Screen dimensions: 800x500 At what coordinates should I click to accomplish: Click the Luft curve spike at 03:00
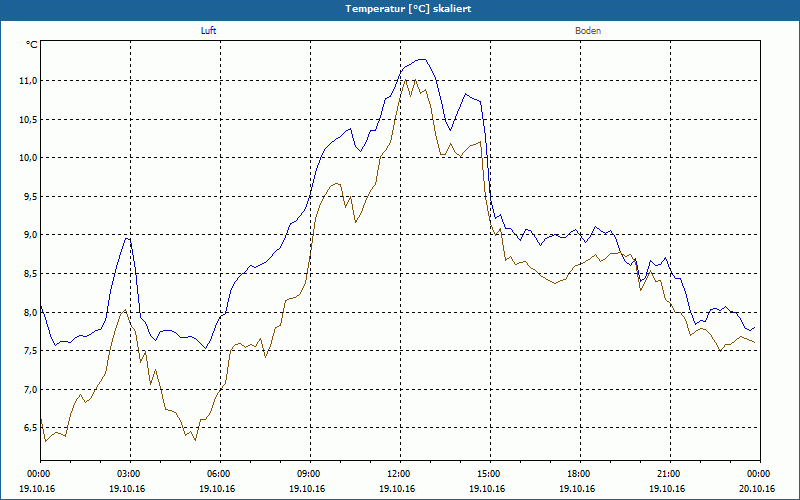pyautogui.click(x=128, y=238)
